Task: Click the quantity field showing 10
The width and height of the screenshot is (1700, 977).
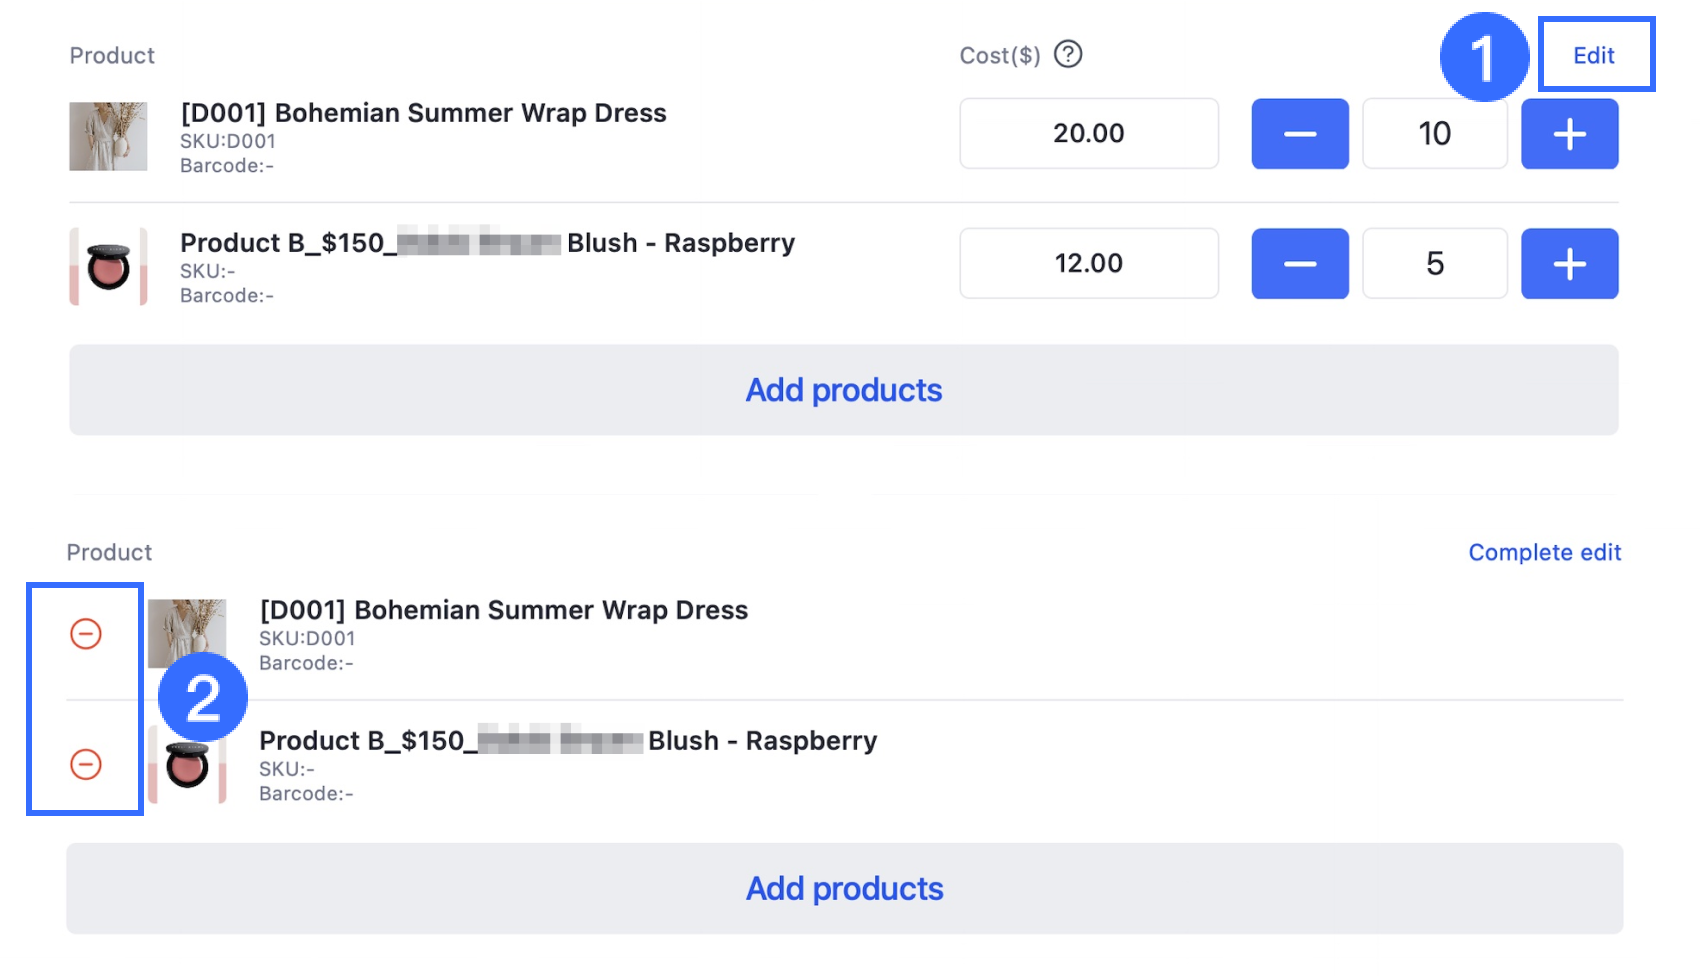Action: pos(1434,134)
